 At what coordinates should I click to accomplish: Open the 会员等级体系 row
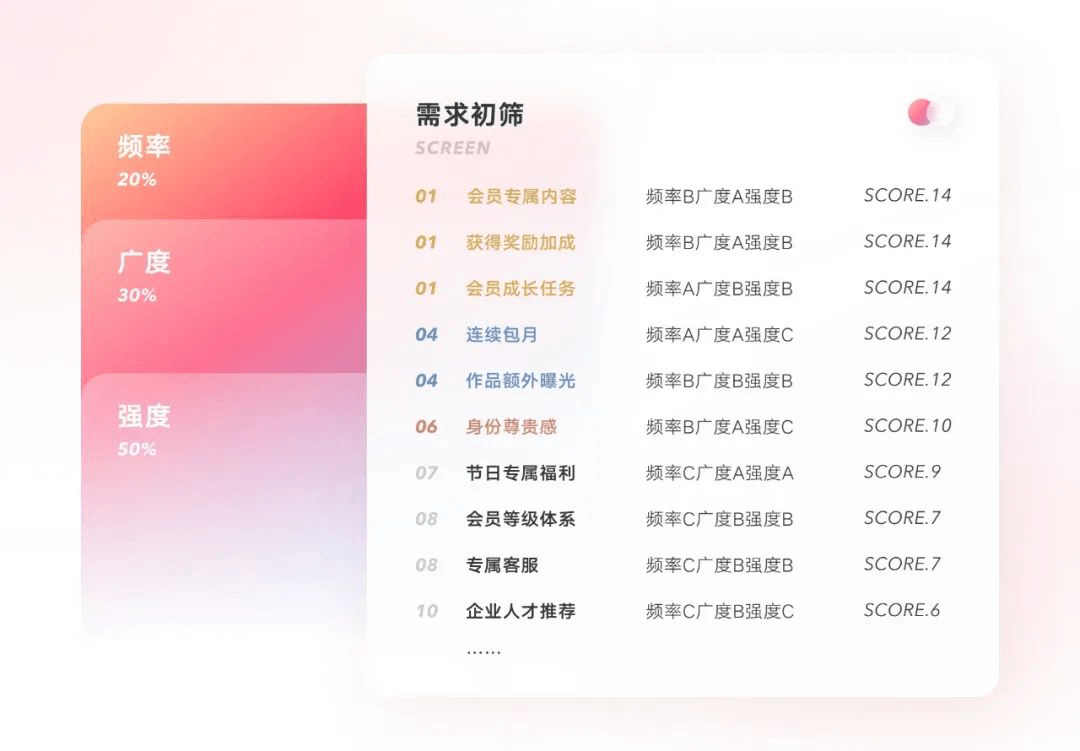pyautogui.click(x=683, y=519)
